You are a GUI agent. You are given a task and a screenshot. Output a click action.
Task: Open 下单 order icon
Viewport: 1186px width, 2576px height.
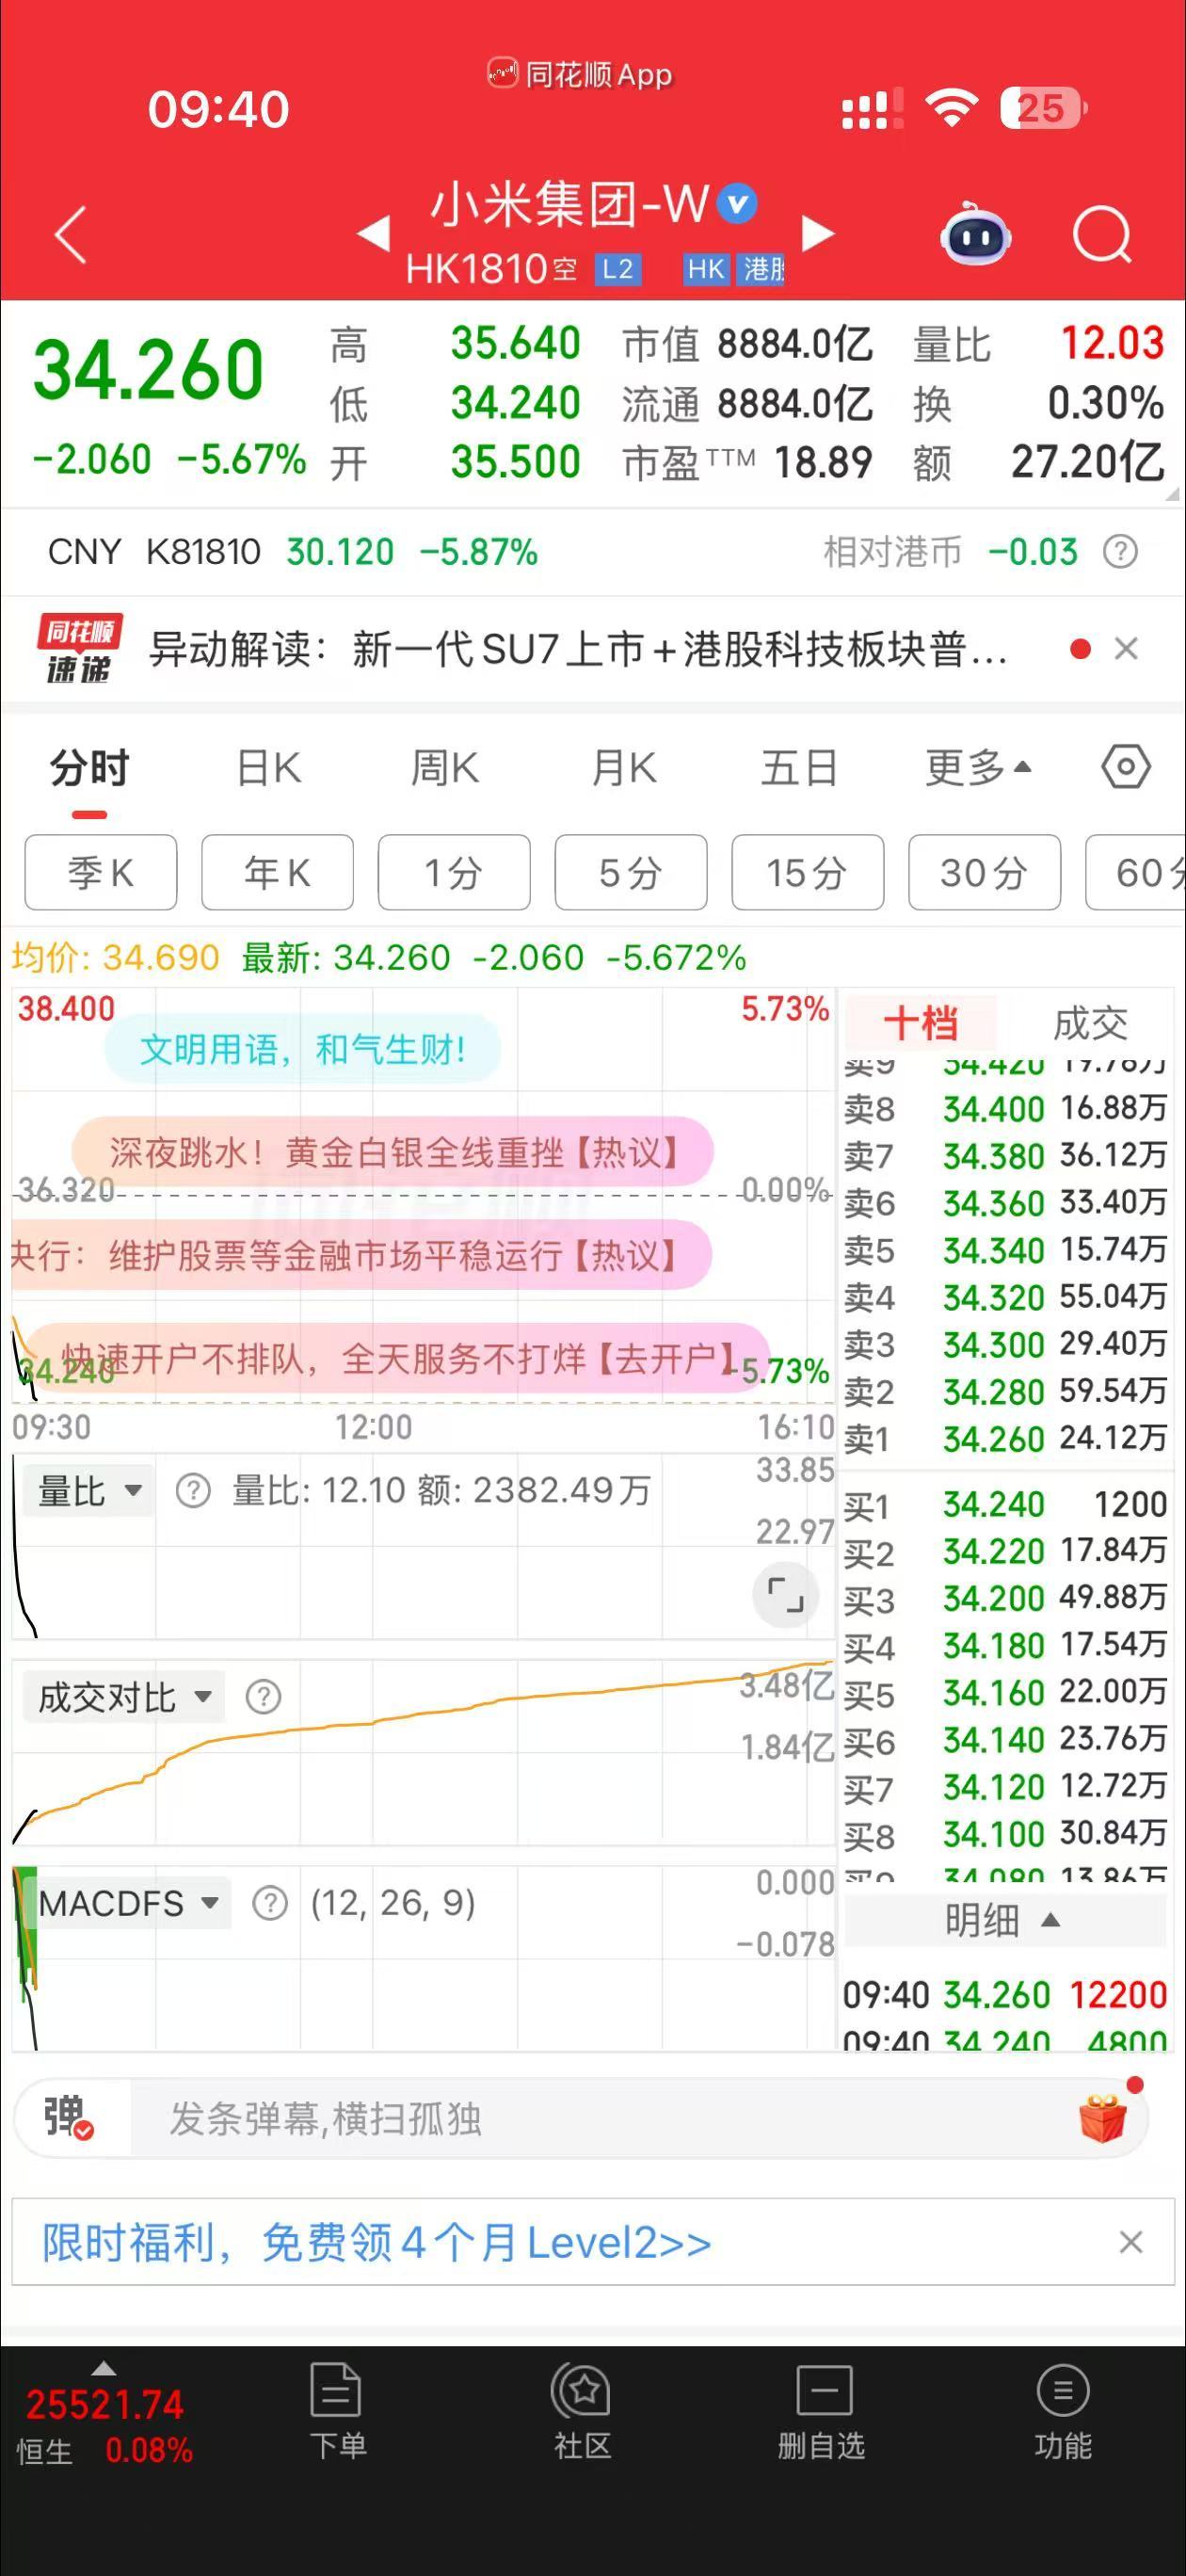pos(337,2412)
